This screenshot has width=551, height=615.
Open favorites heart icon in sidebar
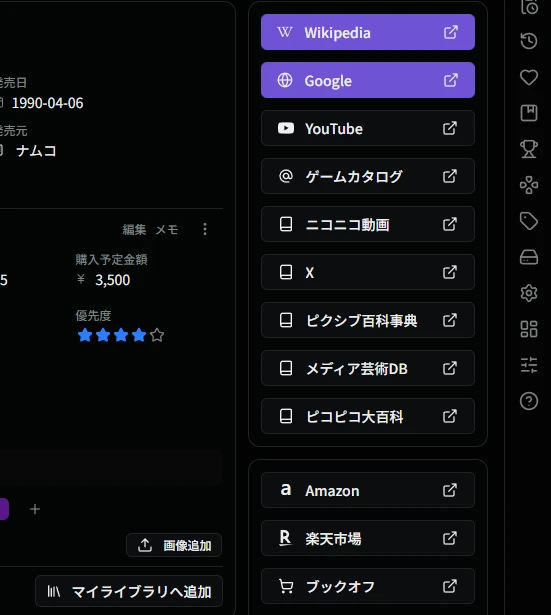tap(529, 77)
